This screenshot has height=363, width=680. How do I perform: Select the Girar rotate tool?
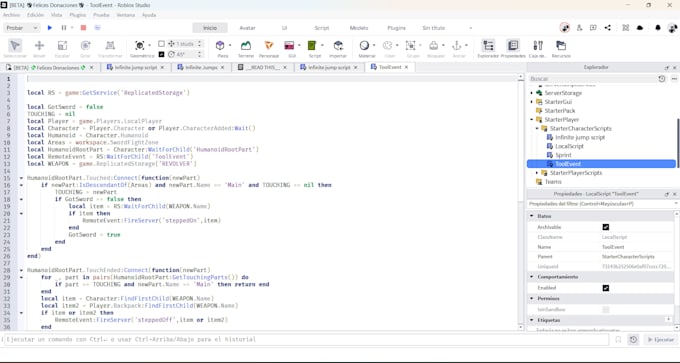coord(85,46)
